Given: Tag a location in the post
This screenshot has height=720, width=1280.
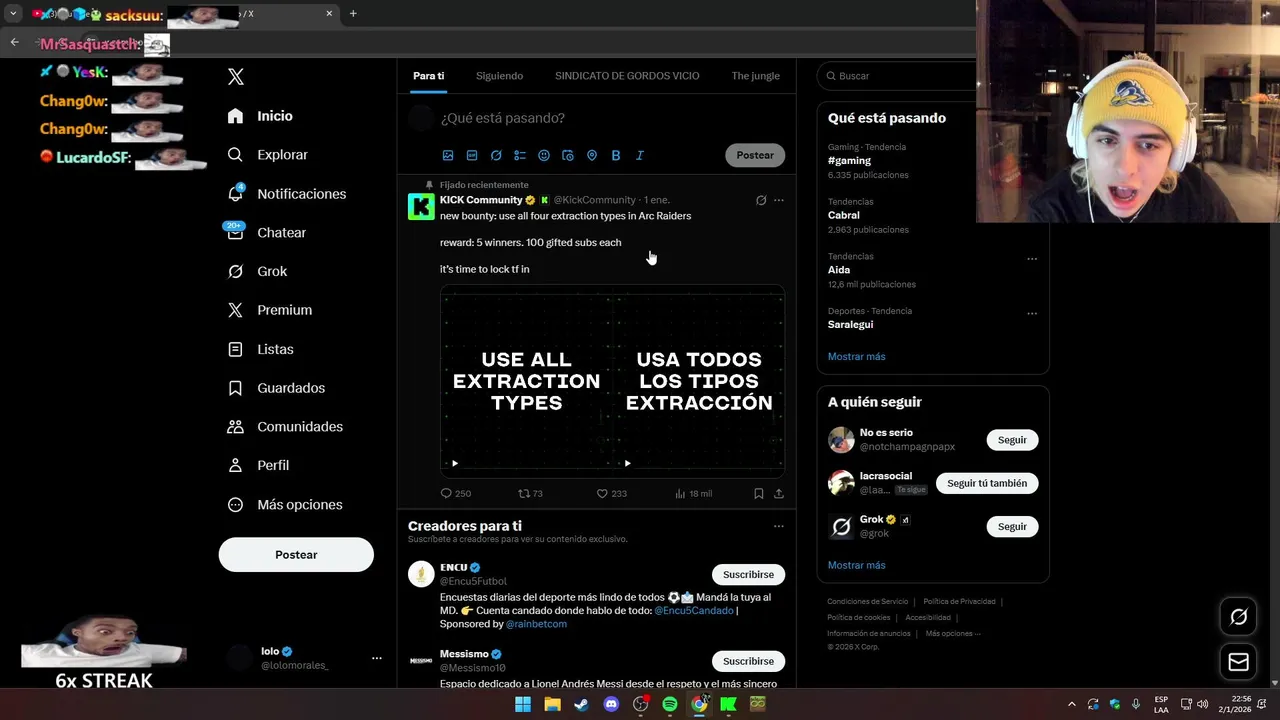Looking at the screenshot, I should click(592, 156).
